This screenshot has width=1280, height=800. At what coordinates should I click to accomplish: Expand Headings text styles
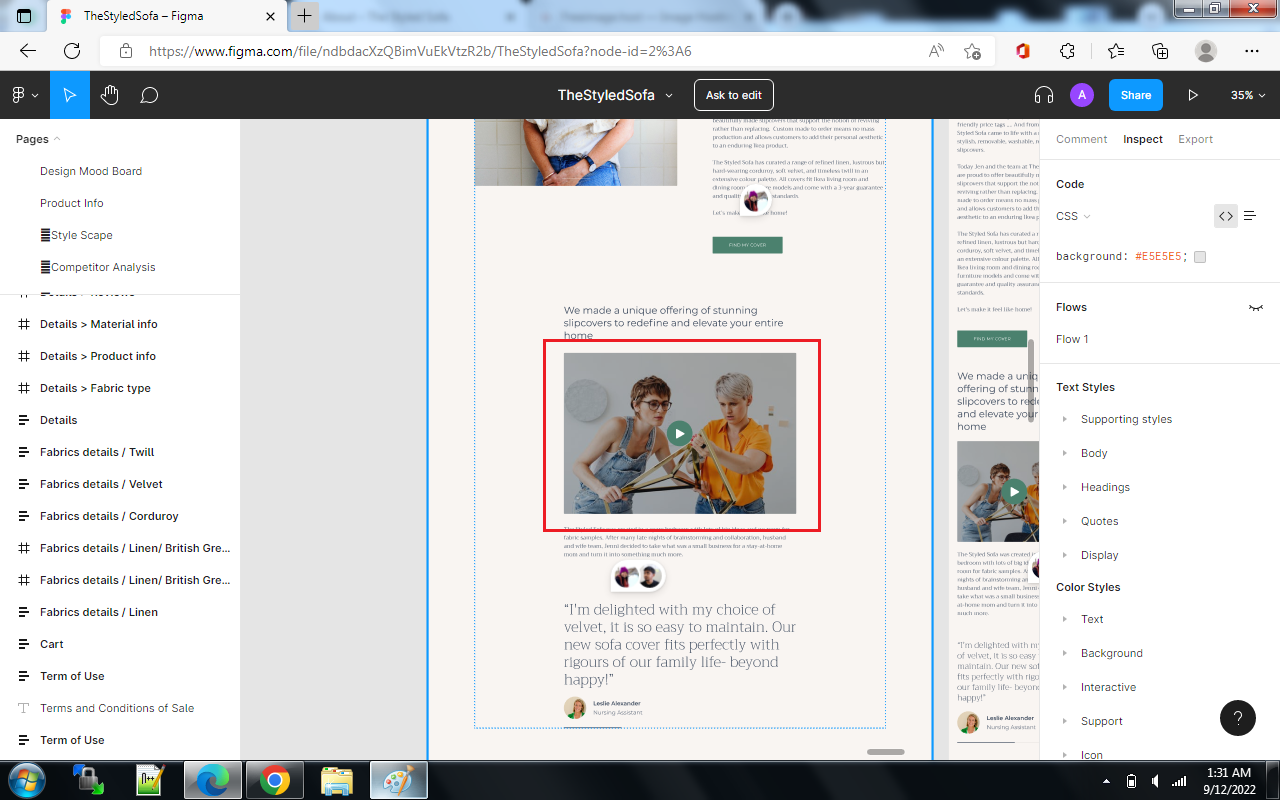click(1064, 487)
